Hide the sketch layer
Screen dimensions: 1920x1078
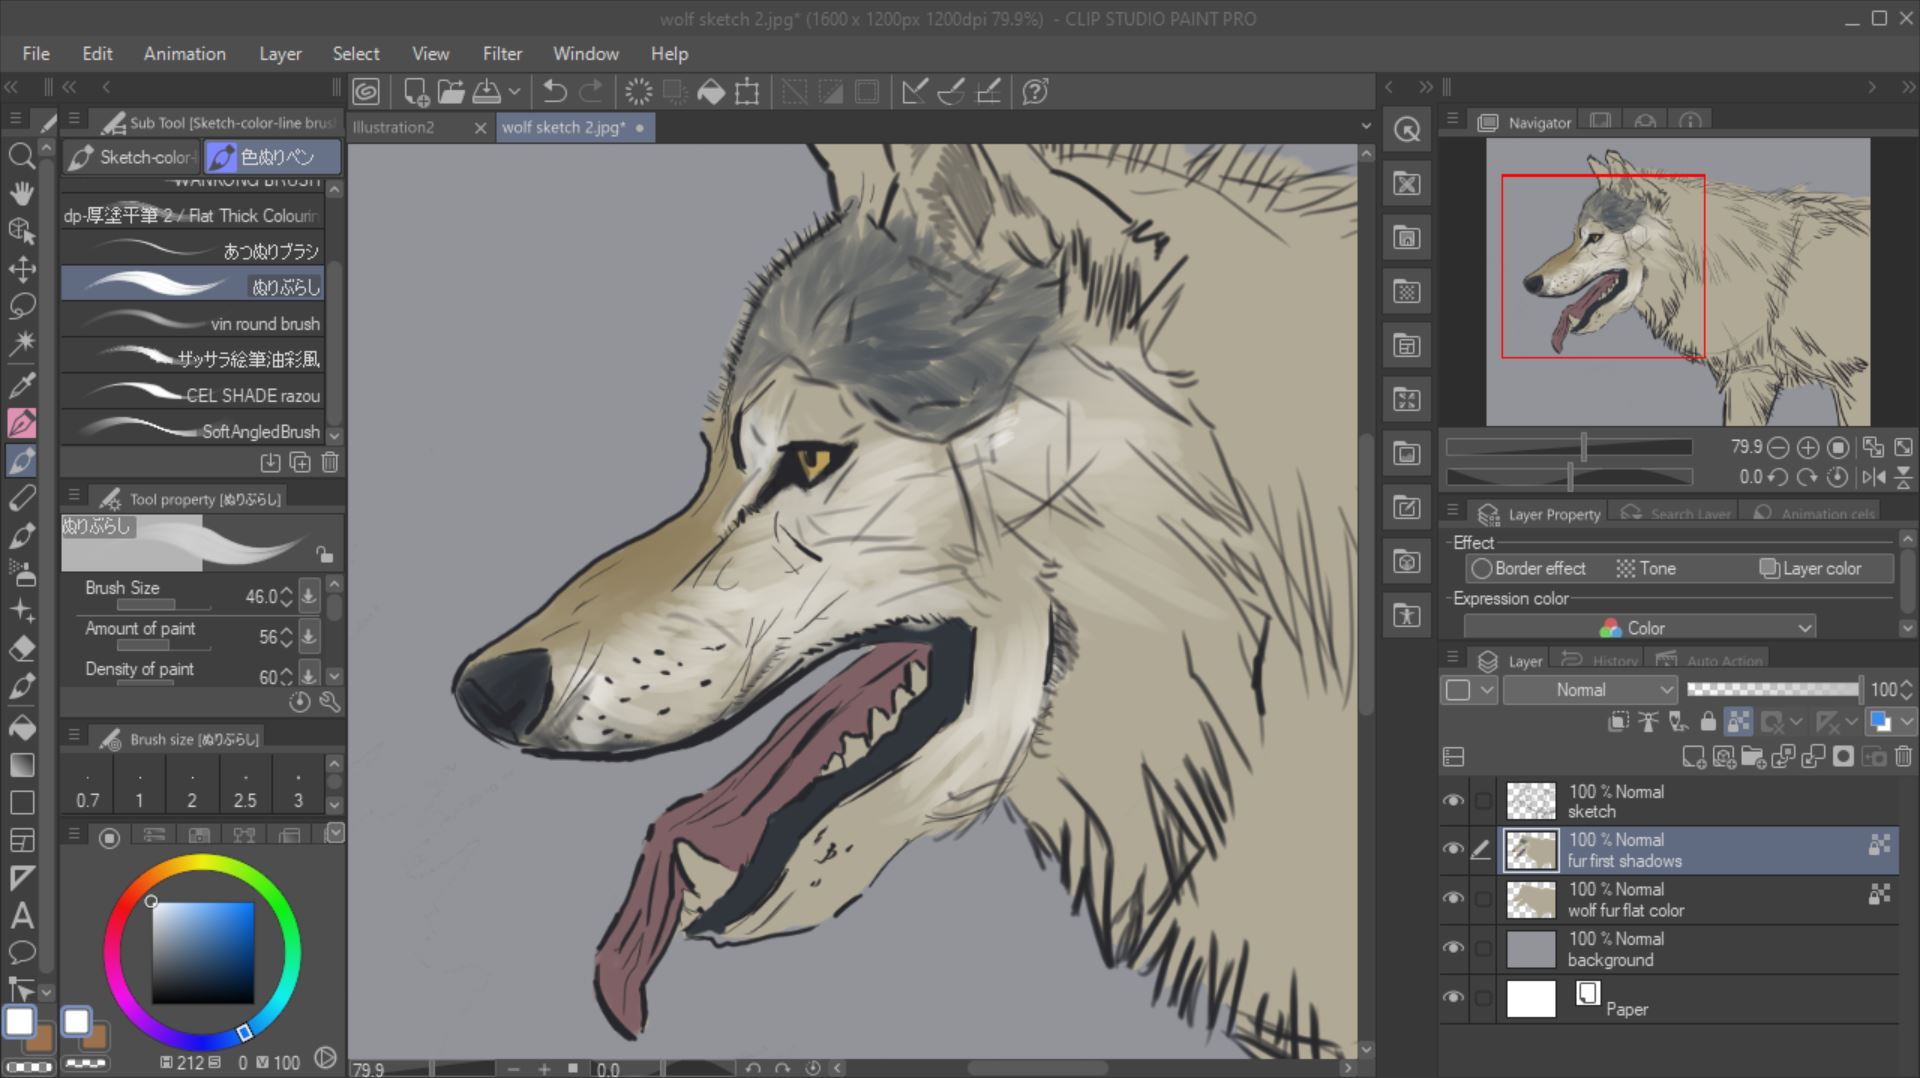pos(1453,801)
